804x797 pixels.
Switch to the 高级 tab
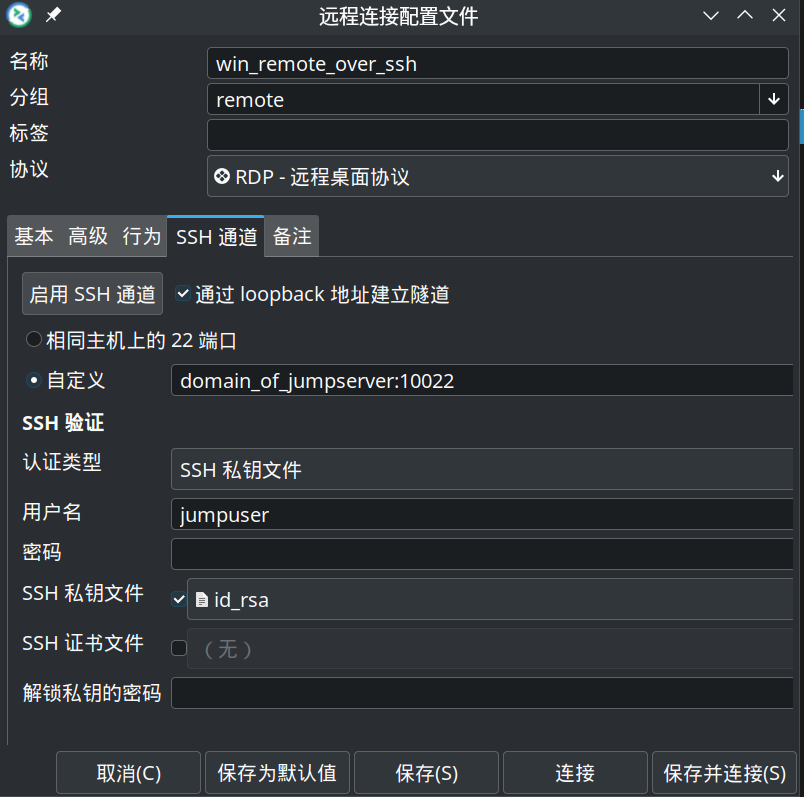pyautogui.click(x=88, y=237)
